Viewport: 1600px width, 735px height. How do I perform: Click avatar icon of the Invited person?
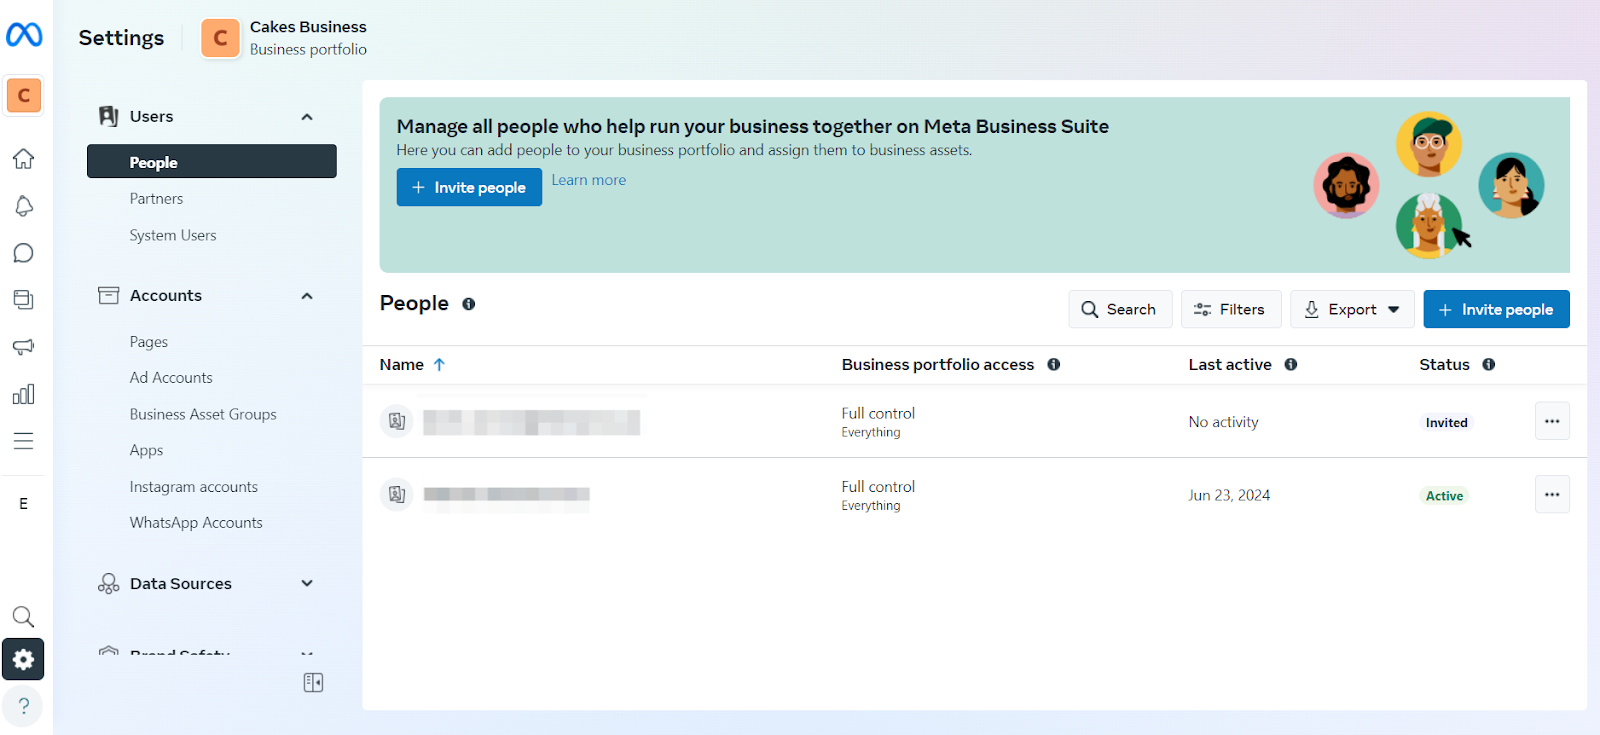coord(397,421)
